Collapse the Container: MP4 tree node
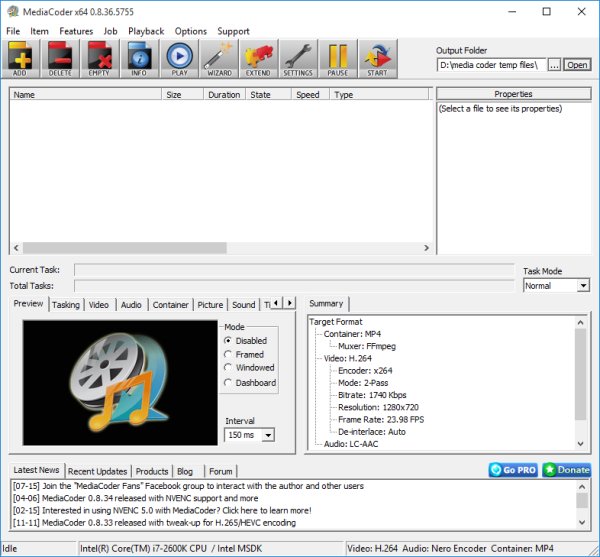 click(x=352, y=334)
